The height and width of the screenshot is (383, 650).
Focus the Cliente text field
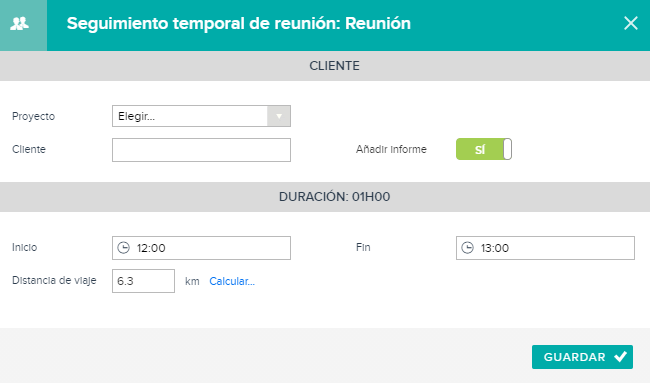click(x=201, y=150)
